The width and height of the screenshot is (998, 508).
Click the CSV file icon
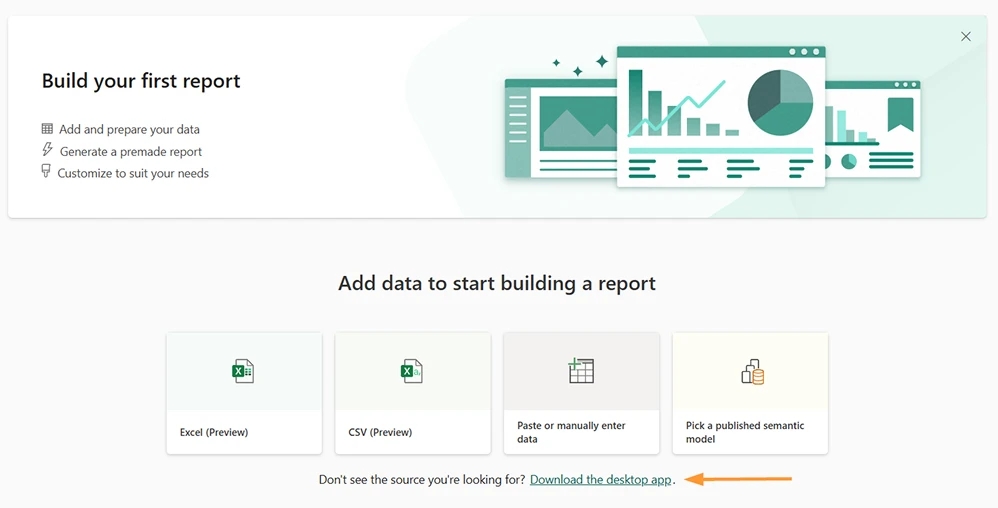(412, 371)
